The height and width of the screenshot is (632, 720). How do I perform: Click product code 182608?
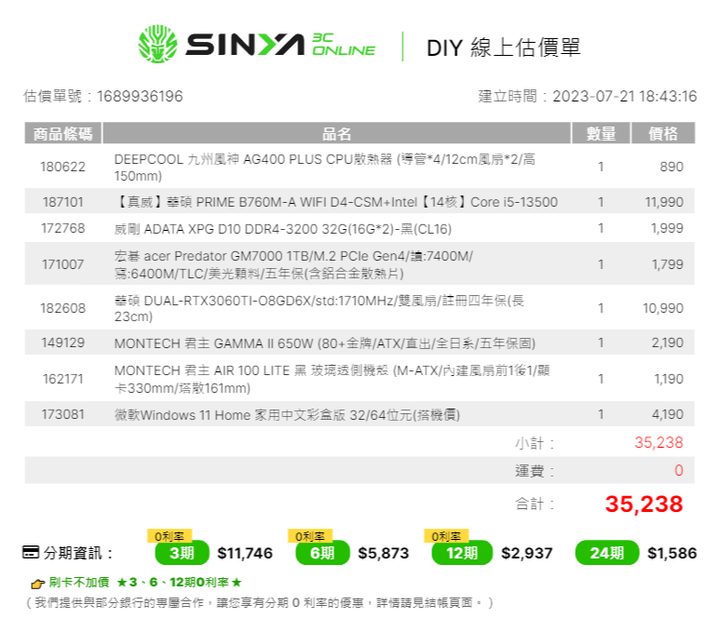pos(63,308)
